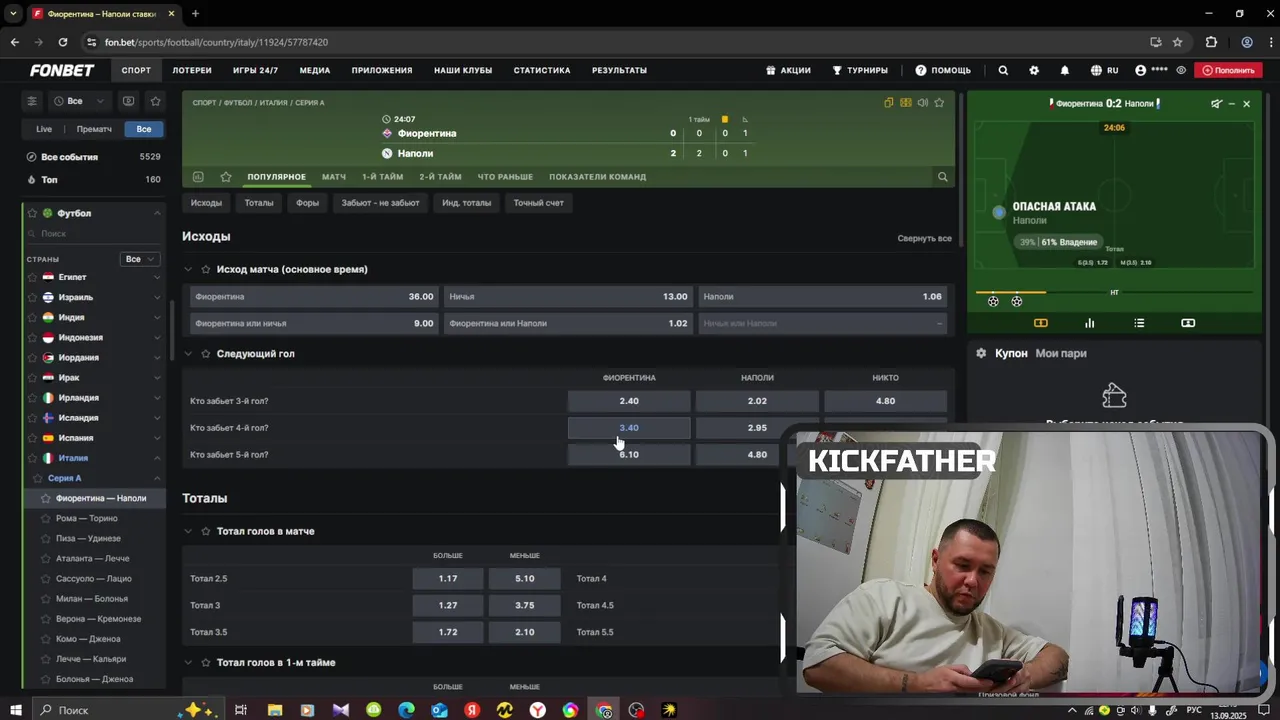Viewport: 1280px width, 720px height.
Task: Select Милан — Болонья match
Action: click(x=92, y=599)
